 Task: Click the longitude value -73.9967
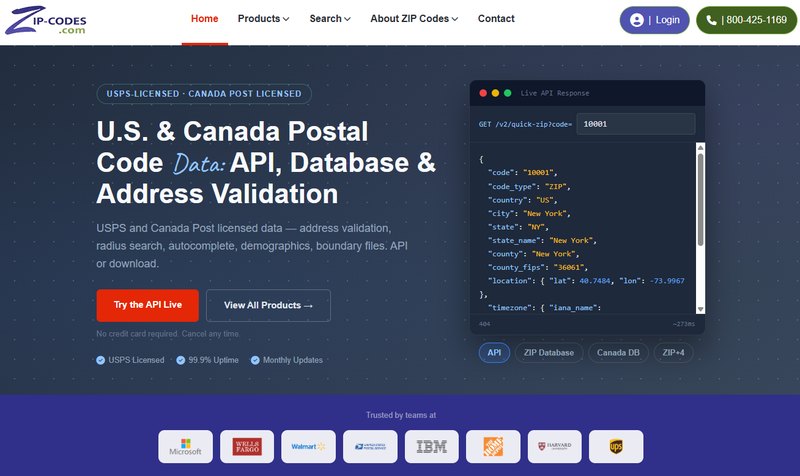pyautogui.click(x=667, y=281)
